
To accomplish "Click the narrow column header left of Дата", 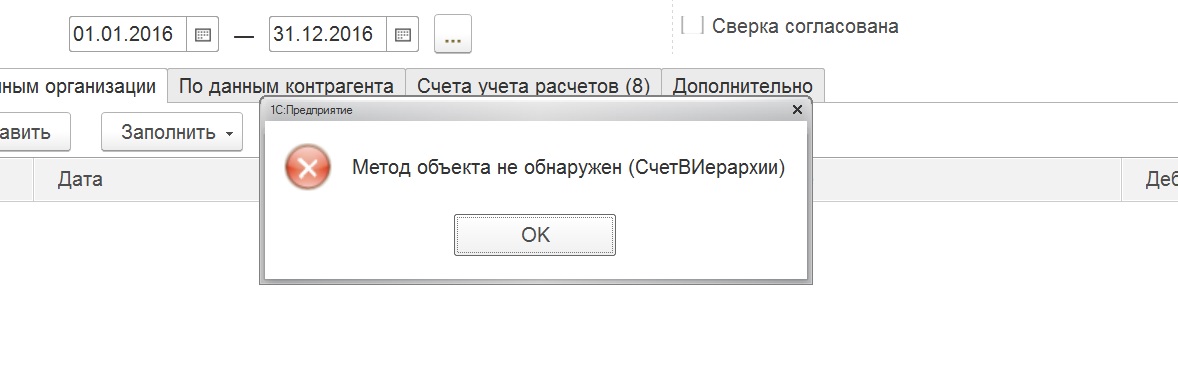I will 17,179.
